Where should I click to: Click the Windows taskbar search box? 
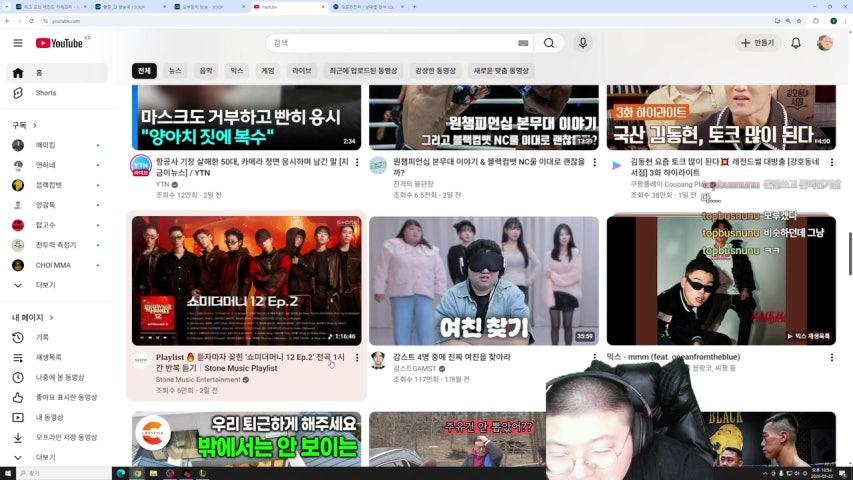click(x=64, y=473)
